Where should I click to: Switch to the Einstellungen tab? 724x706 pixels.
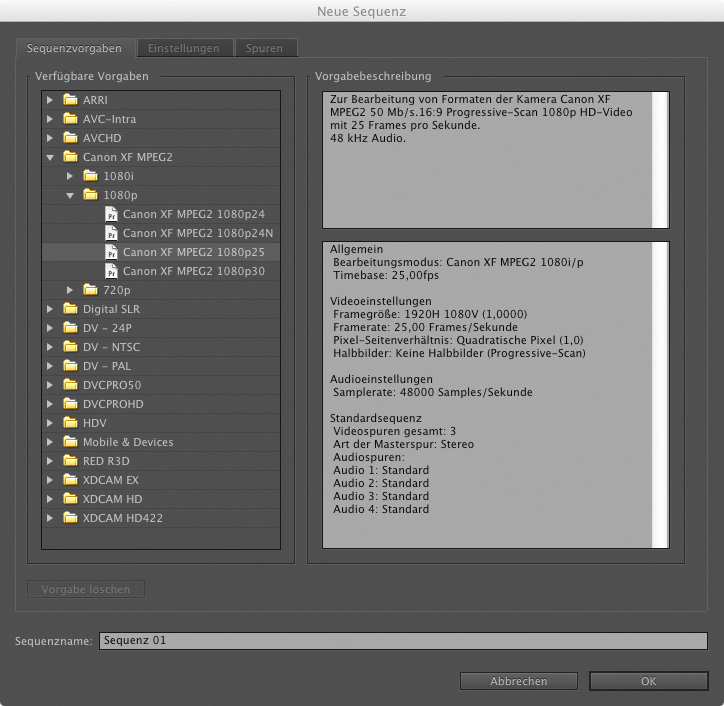pyautogui.click(x=182, y=48)
